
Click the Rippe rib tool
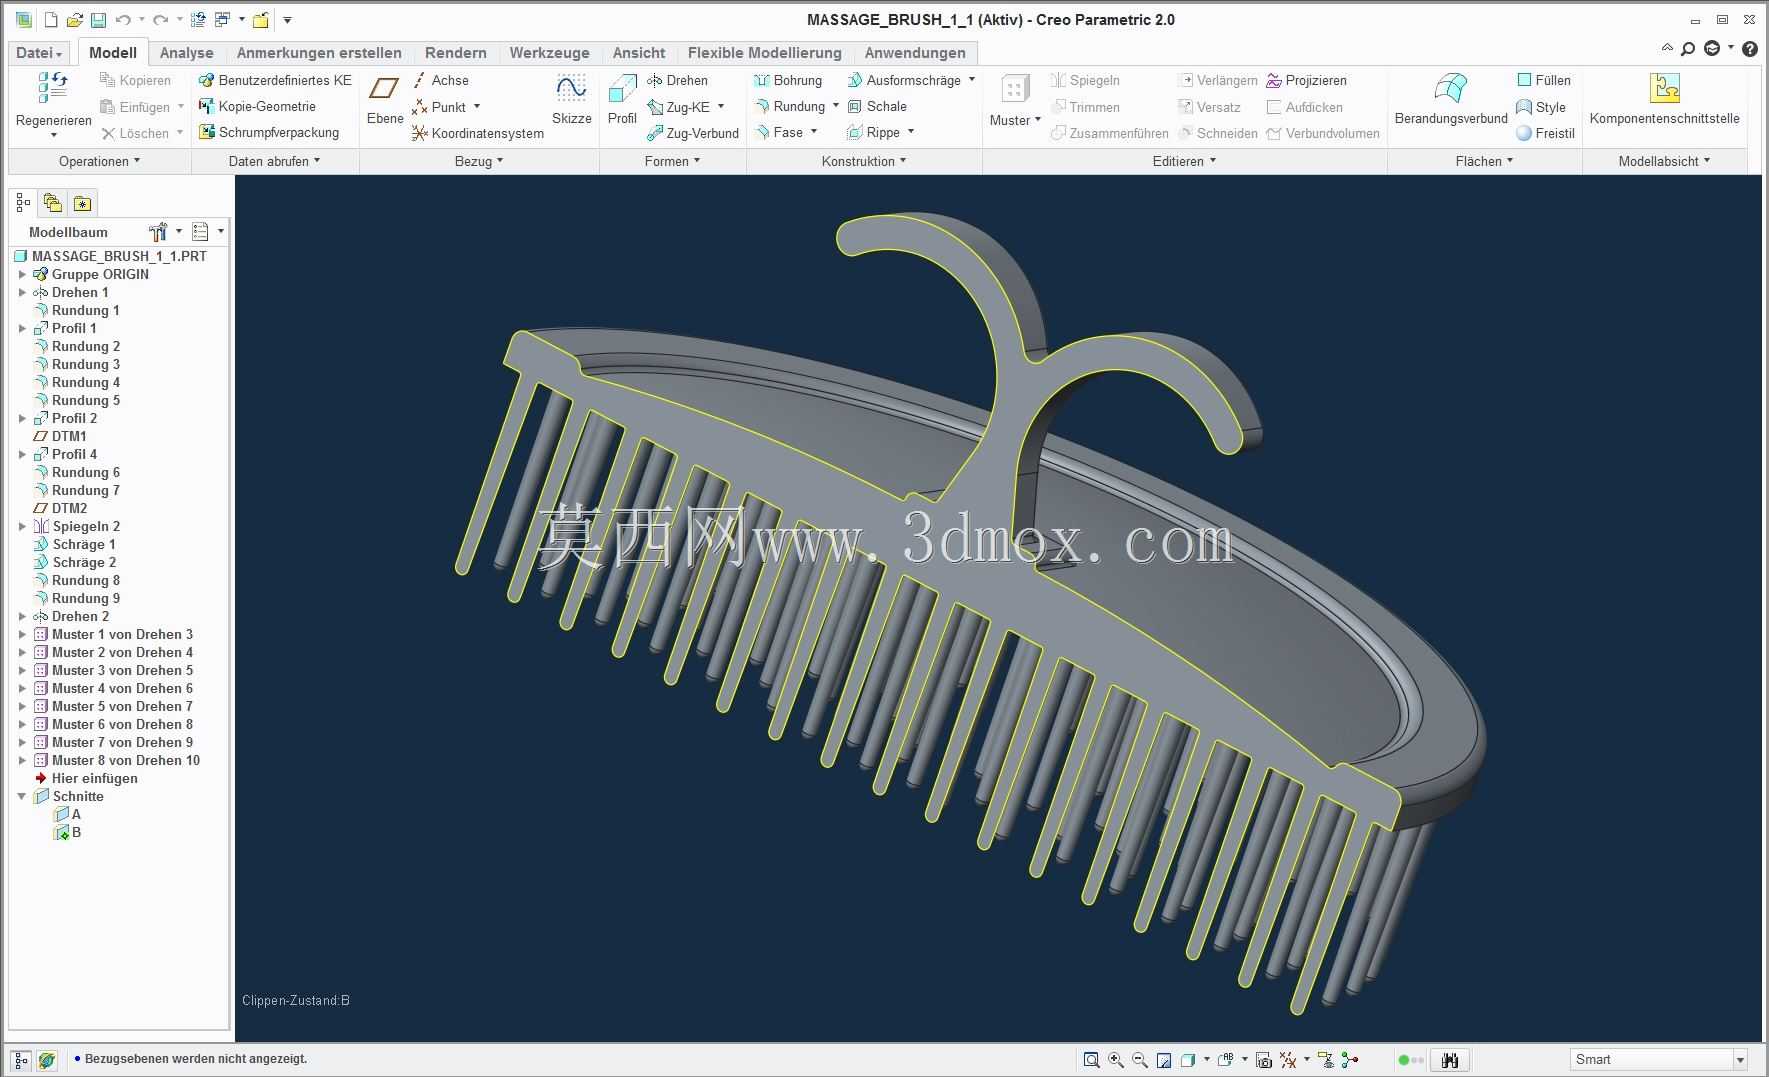pos(873,132)
